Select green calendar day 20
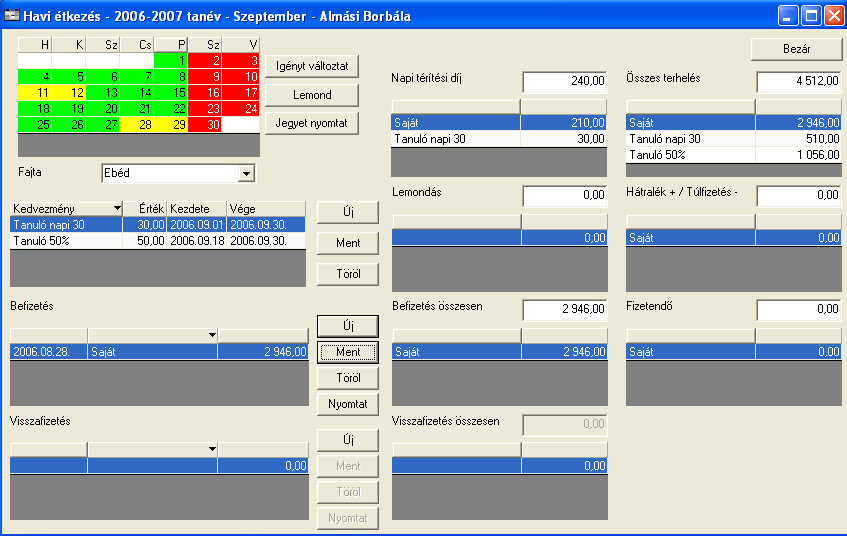Viewport: 847px width, 536px height. coord(103,109)
